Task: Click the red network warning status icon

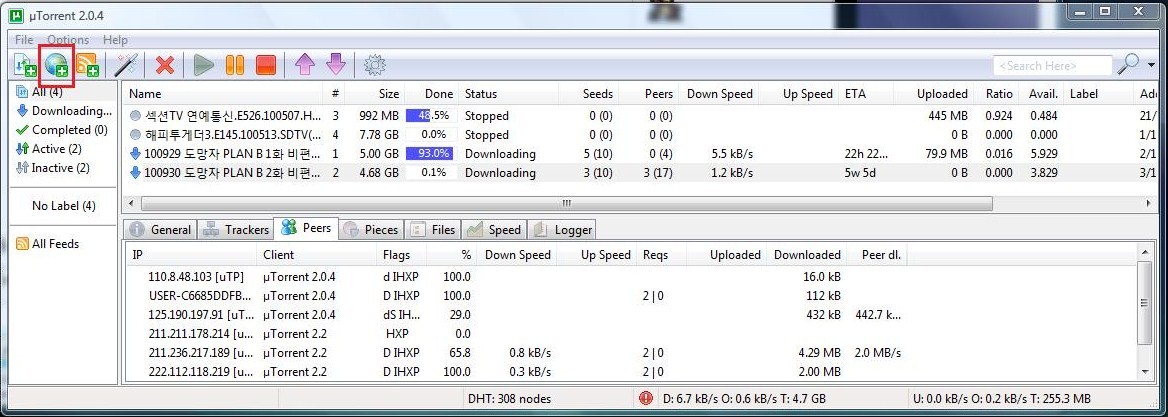Action: coord(647,398)
